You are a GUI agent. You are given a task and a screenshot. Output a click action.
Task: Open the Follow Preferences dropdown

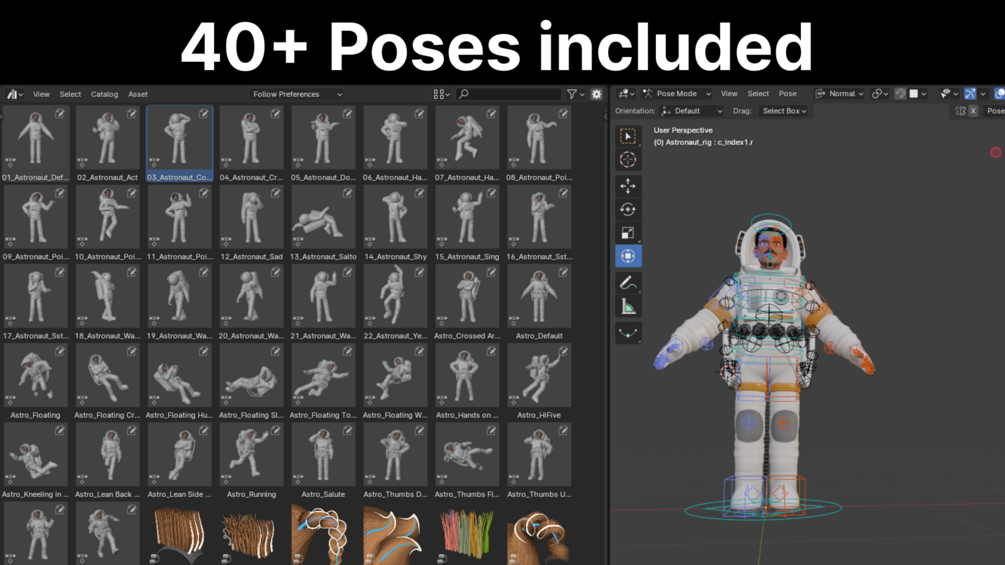click(x=297, y=94)
